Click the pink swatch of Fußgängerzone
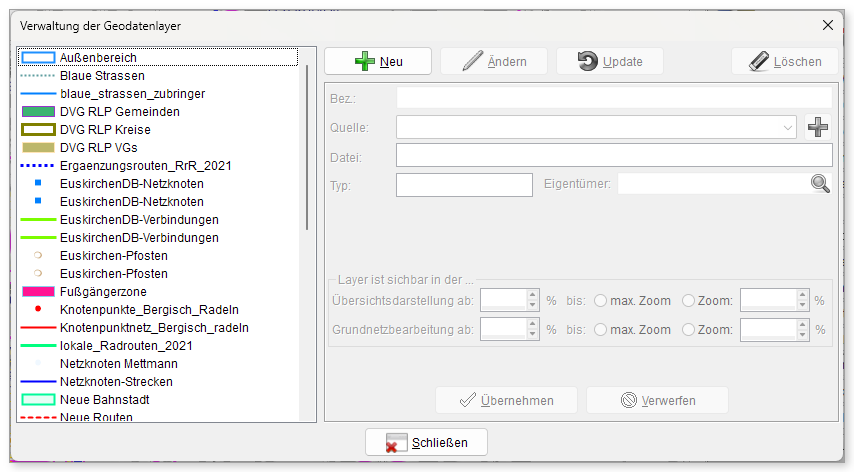 (38, 292)
